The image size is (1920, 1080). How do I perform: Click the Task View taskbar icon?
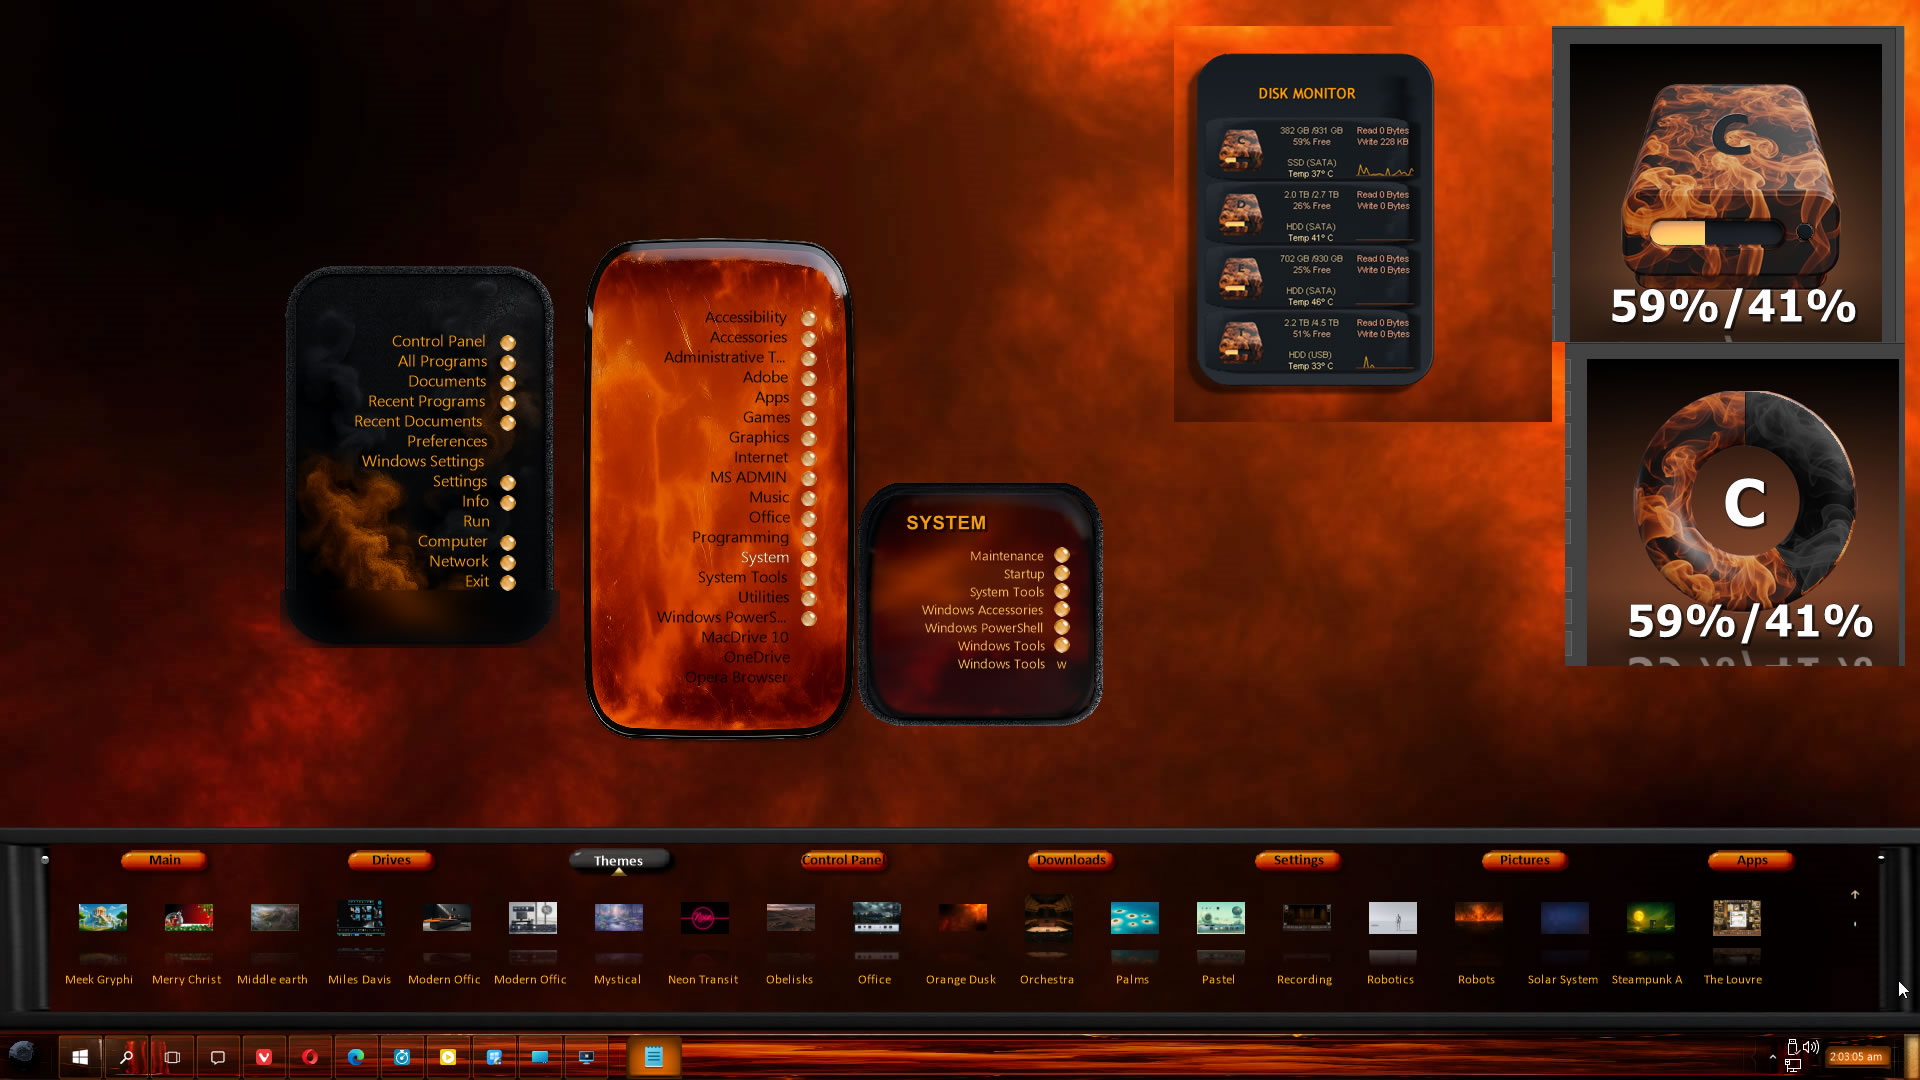pos(172,1057)
